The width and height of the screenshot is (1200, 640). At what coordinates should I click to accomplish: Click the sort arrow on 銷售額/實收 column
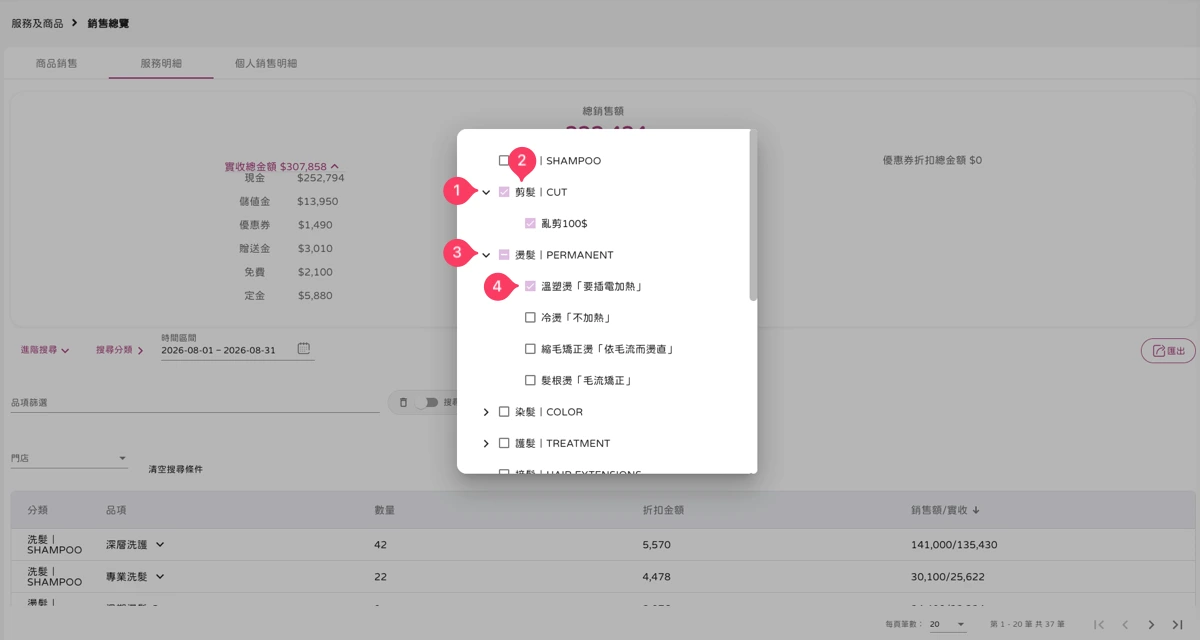coord(976,510)
